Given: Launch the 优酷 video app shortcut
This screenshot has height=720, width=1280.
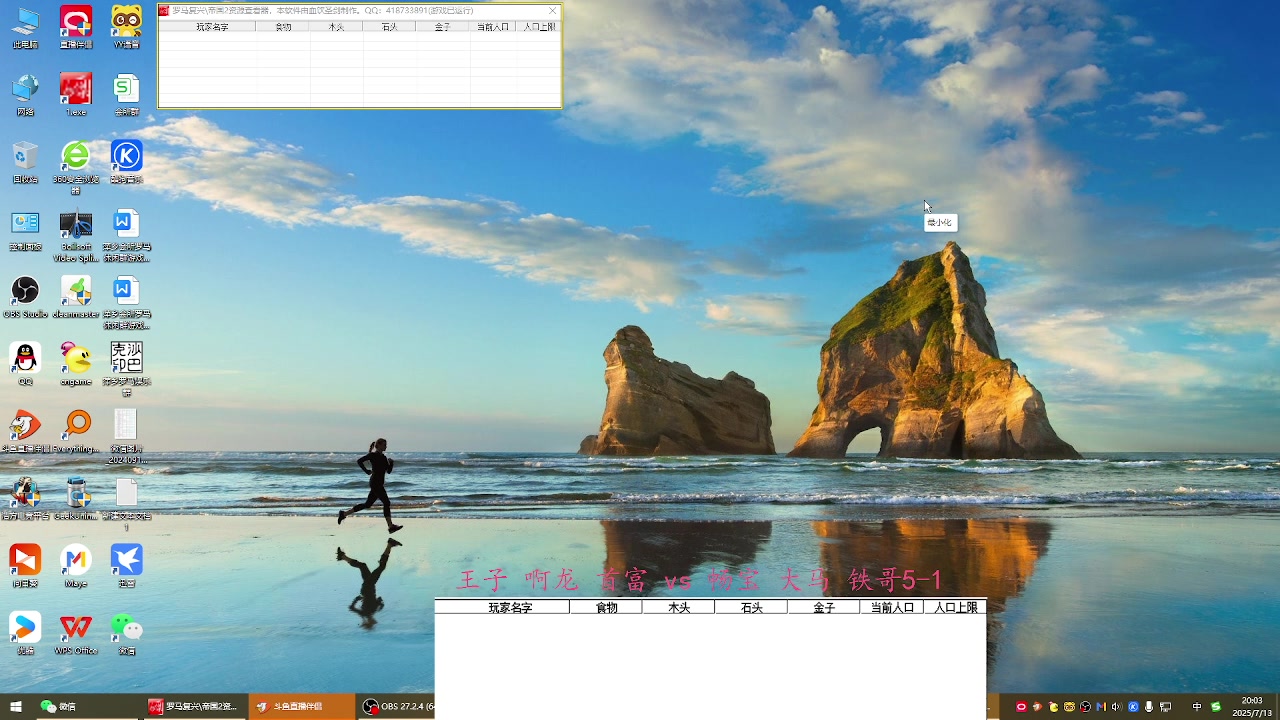Looking at the screenshot, I should [25, 634].
